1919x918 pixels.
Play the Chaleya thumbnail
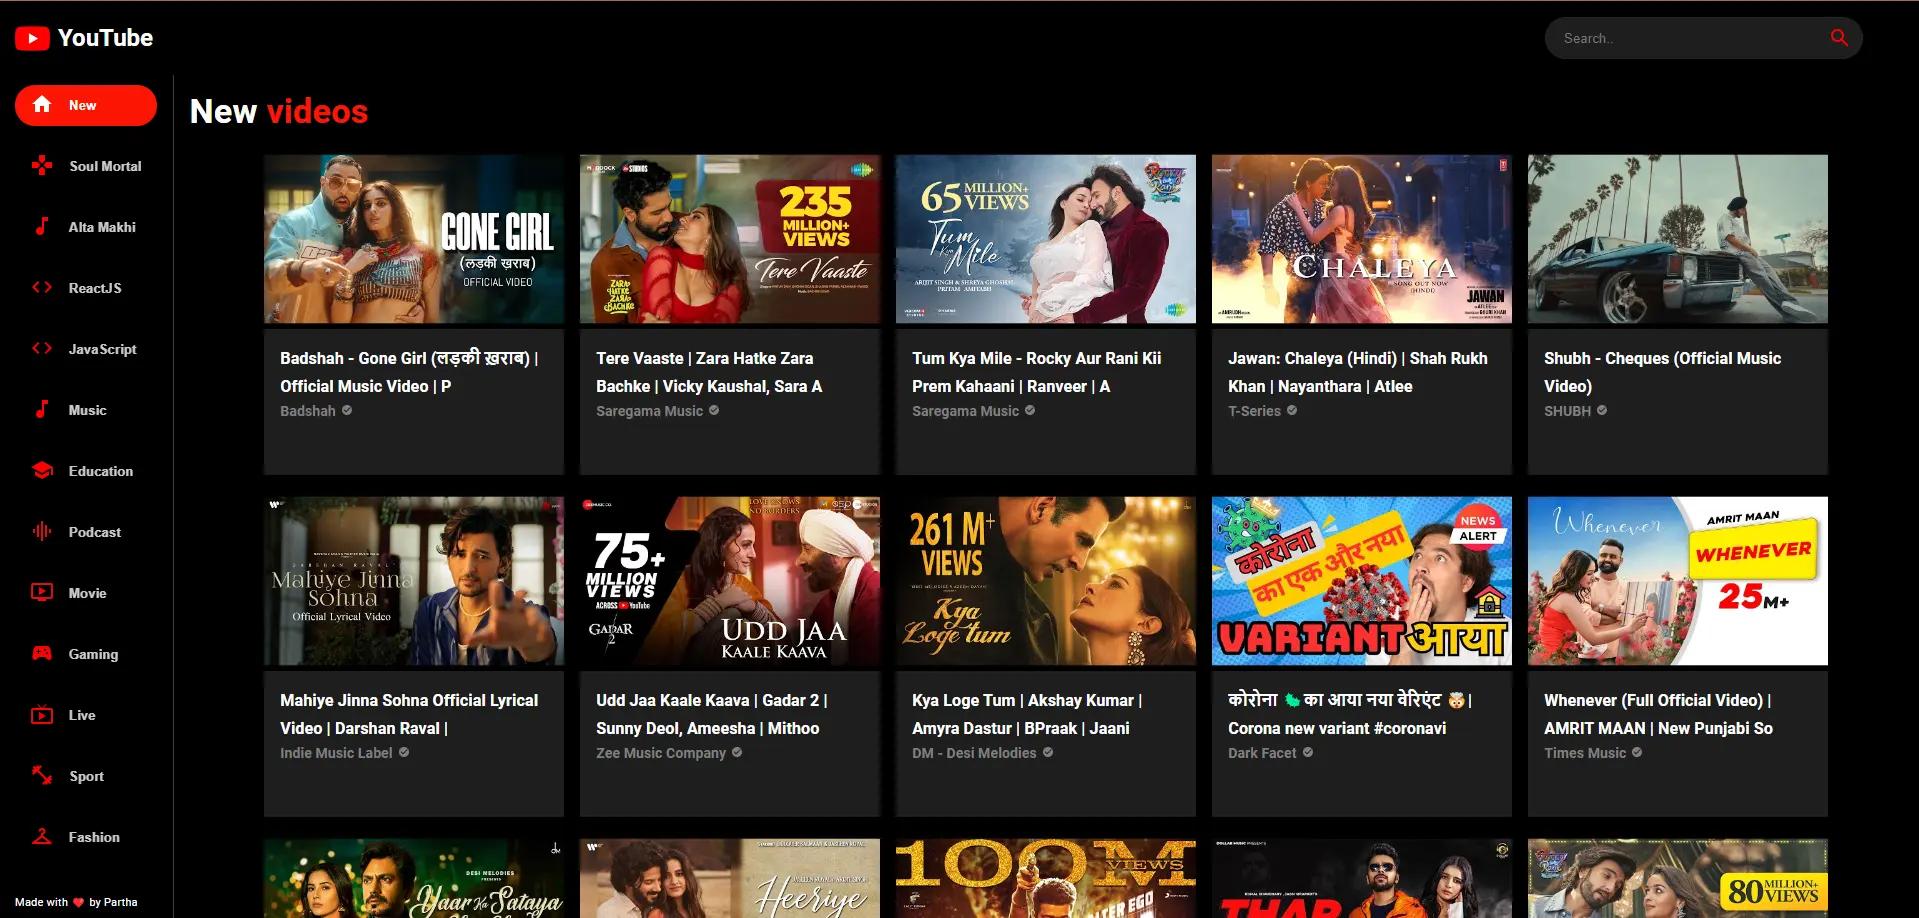(1362, 239)
